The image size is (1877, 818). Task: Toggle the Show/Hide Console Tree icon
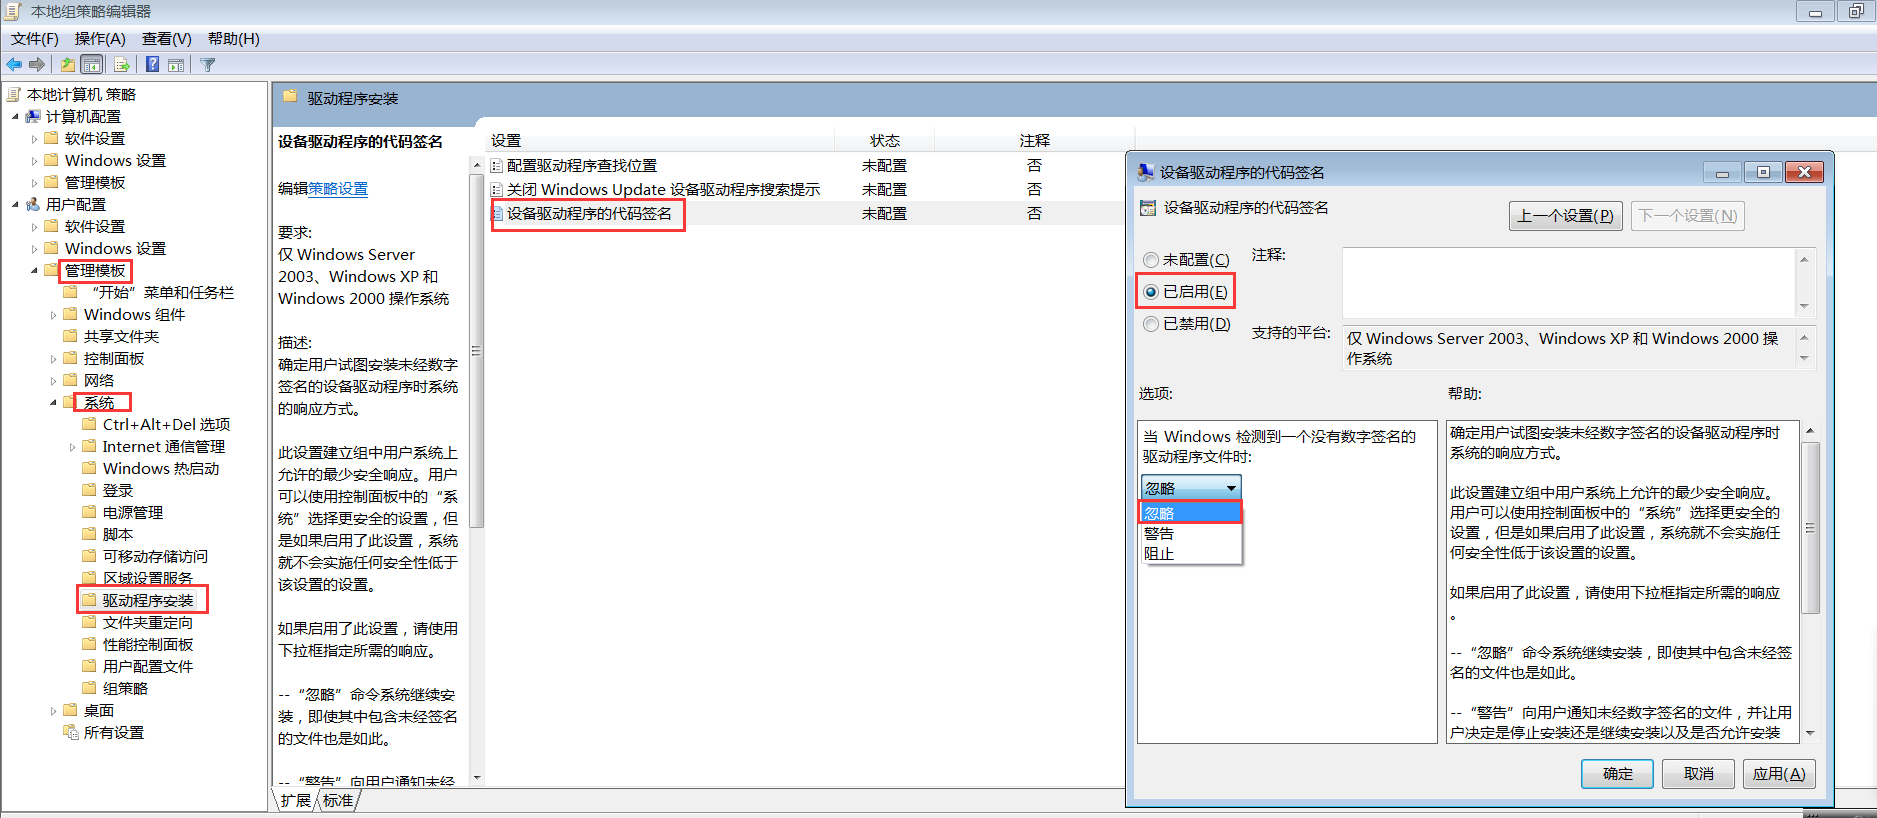tap(92, 65)
